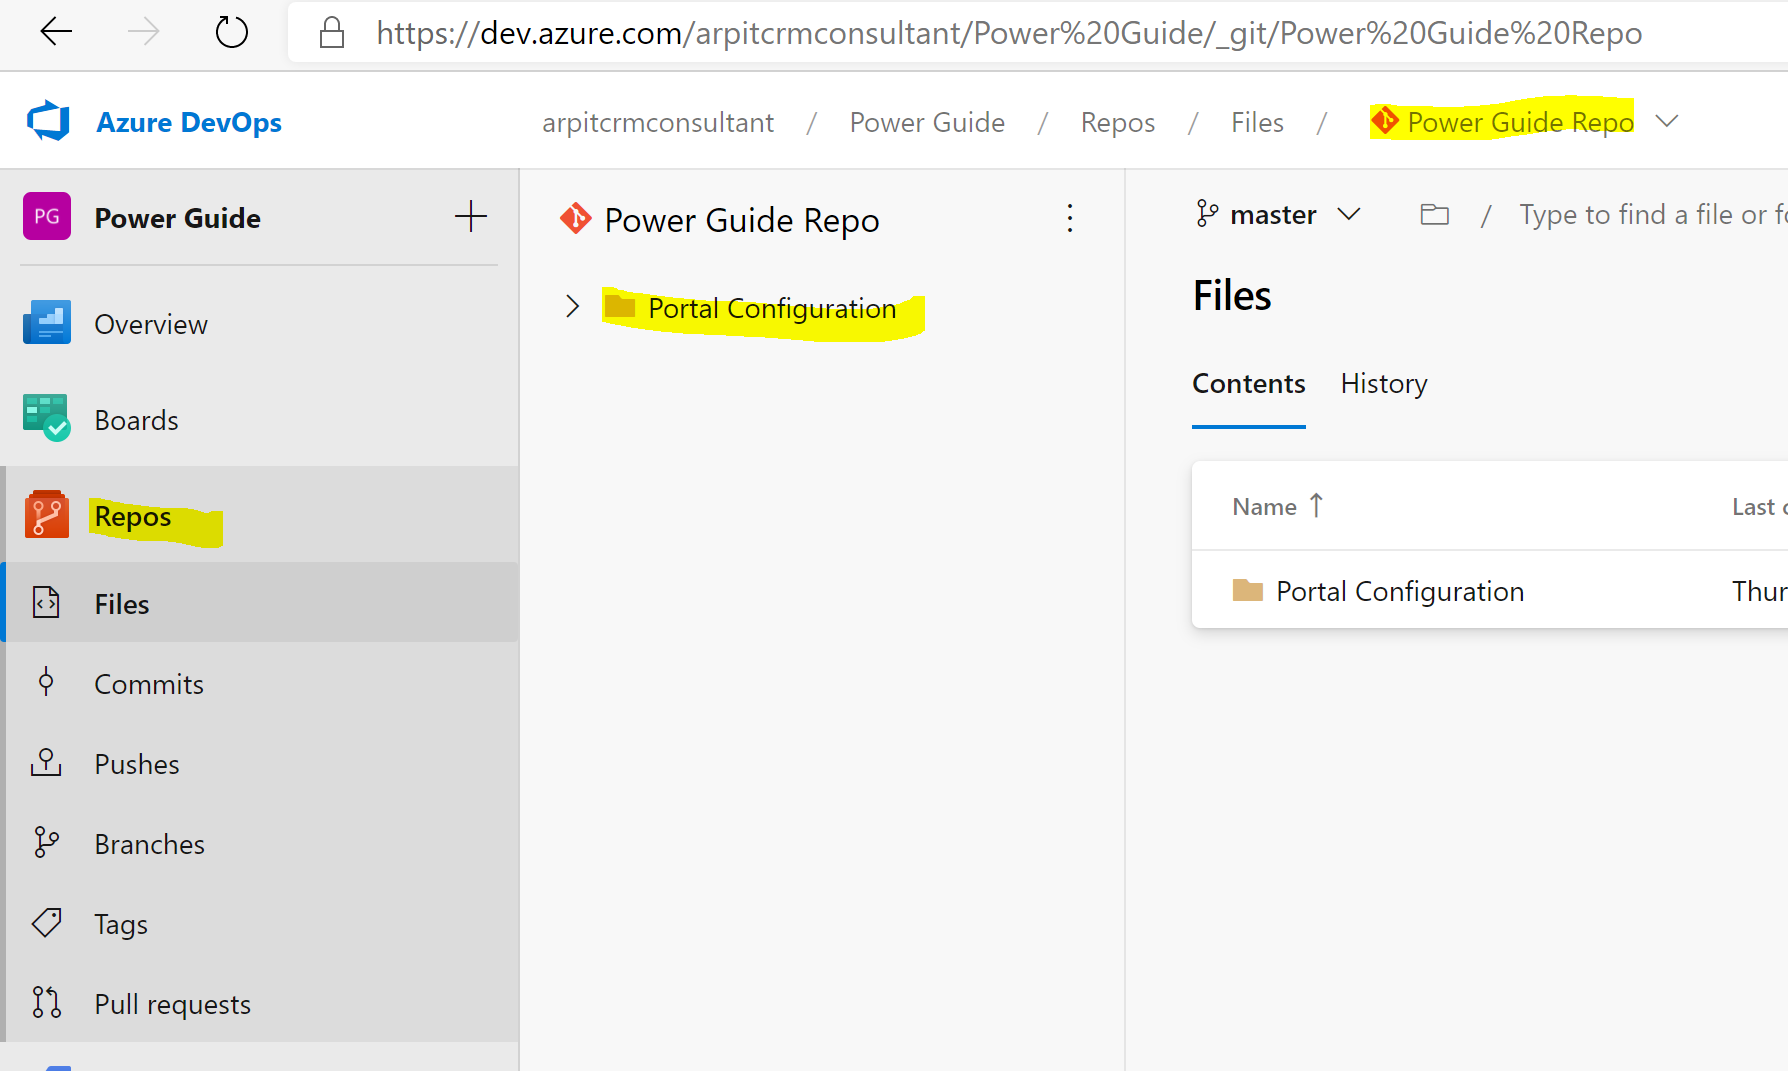This screenshot has height=1071, width=1788.
Task: Click the Files code-file icon
Action: coord(46,602)
